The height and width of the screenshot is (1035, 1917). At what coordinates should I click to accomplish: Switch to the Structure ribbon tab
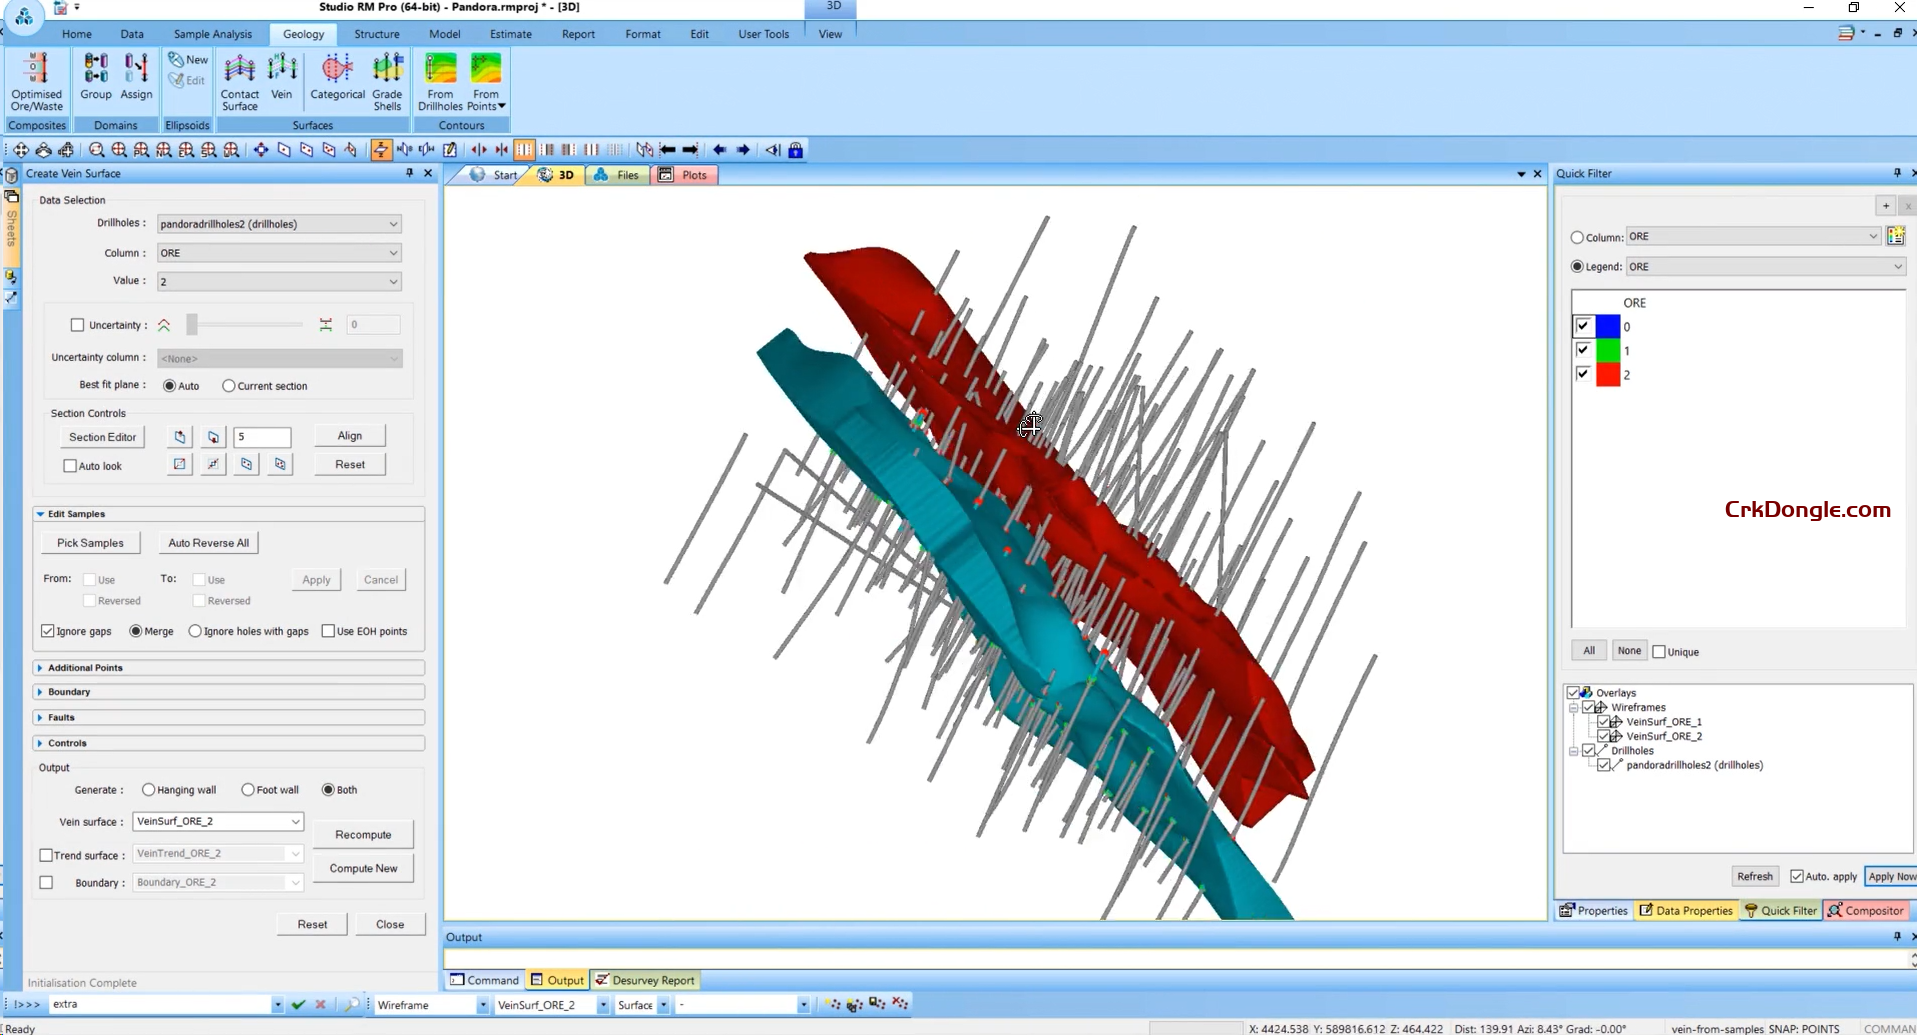pos(376,34)
